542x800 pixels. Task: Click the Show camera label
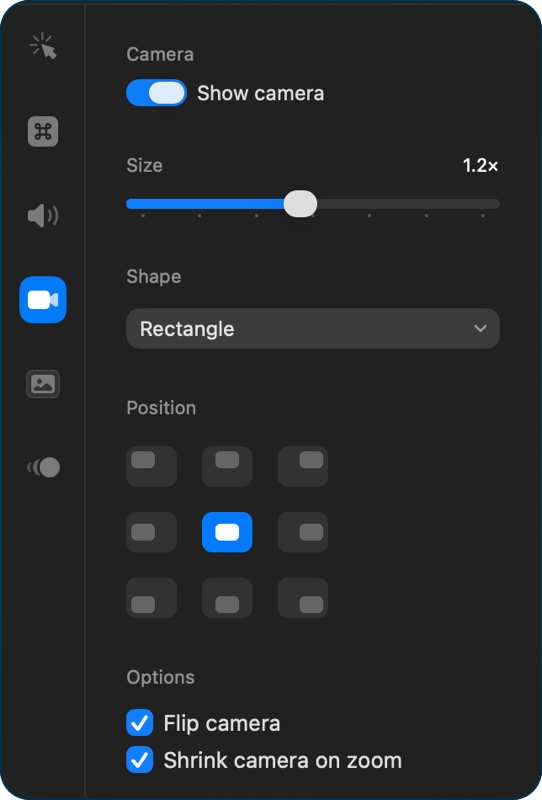click(x=260, y=93)
